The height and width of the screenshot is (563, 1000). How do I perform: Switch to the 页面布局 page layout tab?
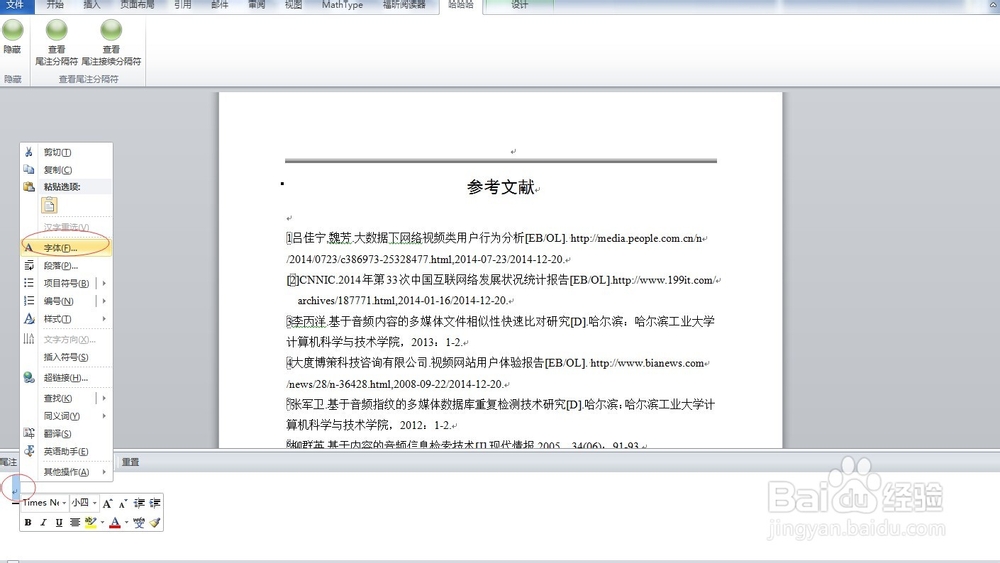pyautogui.click(x=137, y=5)
